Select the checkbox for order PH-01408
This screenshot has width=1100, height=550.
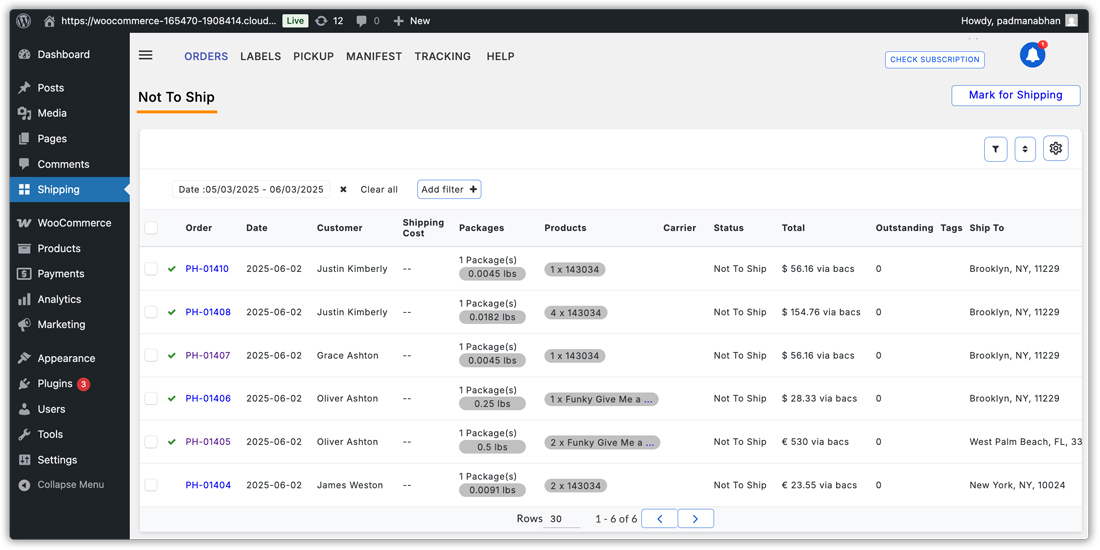click(x=151, y=312)
